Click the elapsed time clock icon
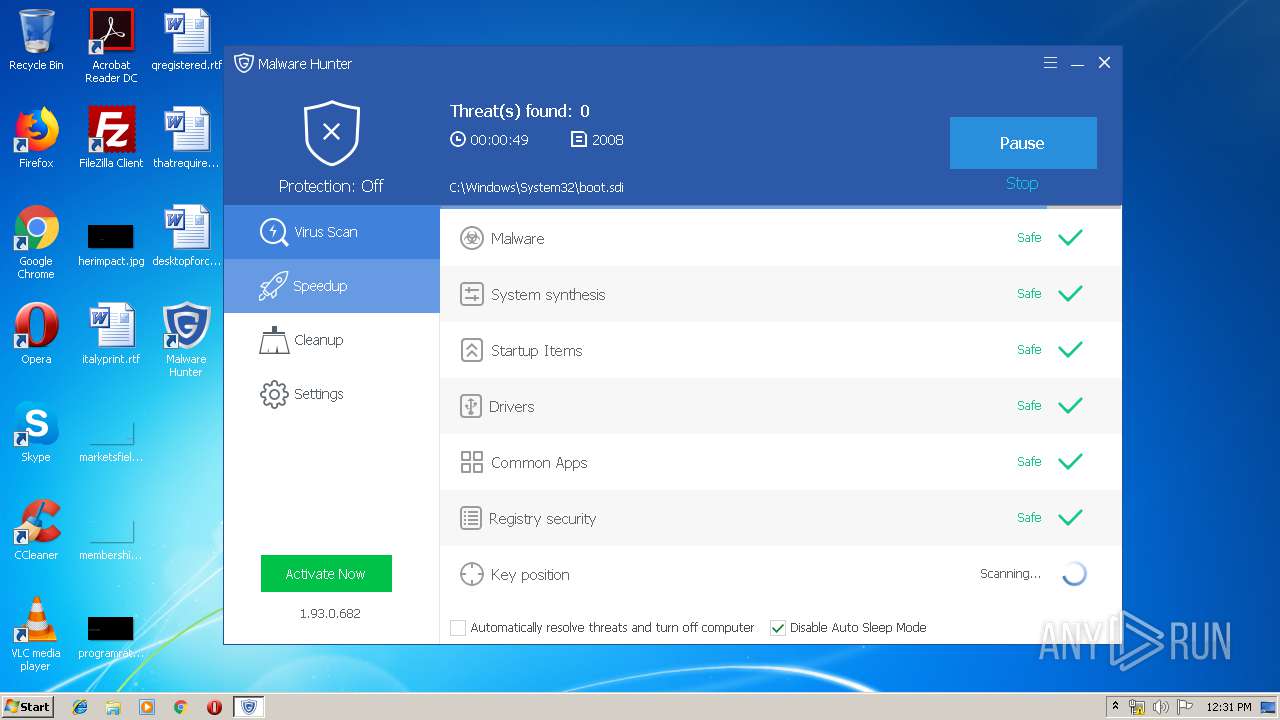This screenshot has width=1280, height=720. (x=458, y=140)
